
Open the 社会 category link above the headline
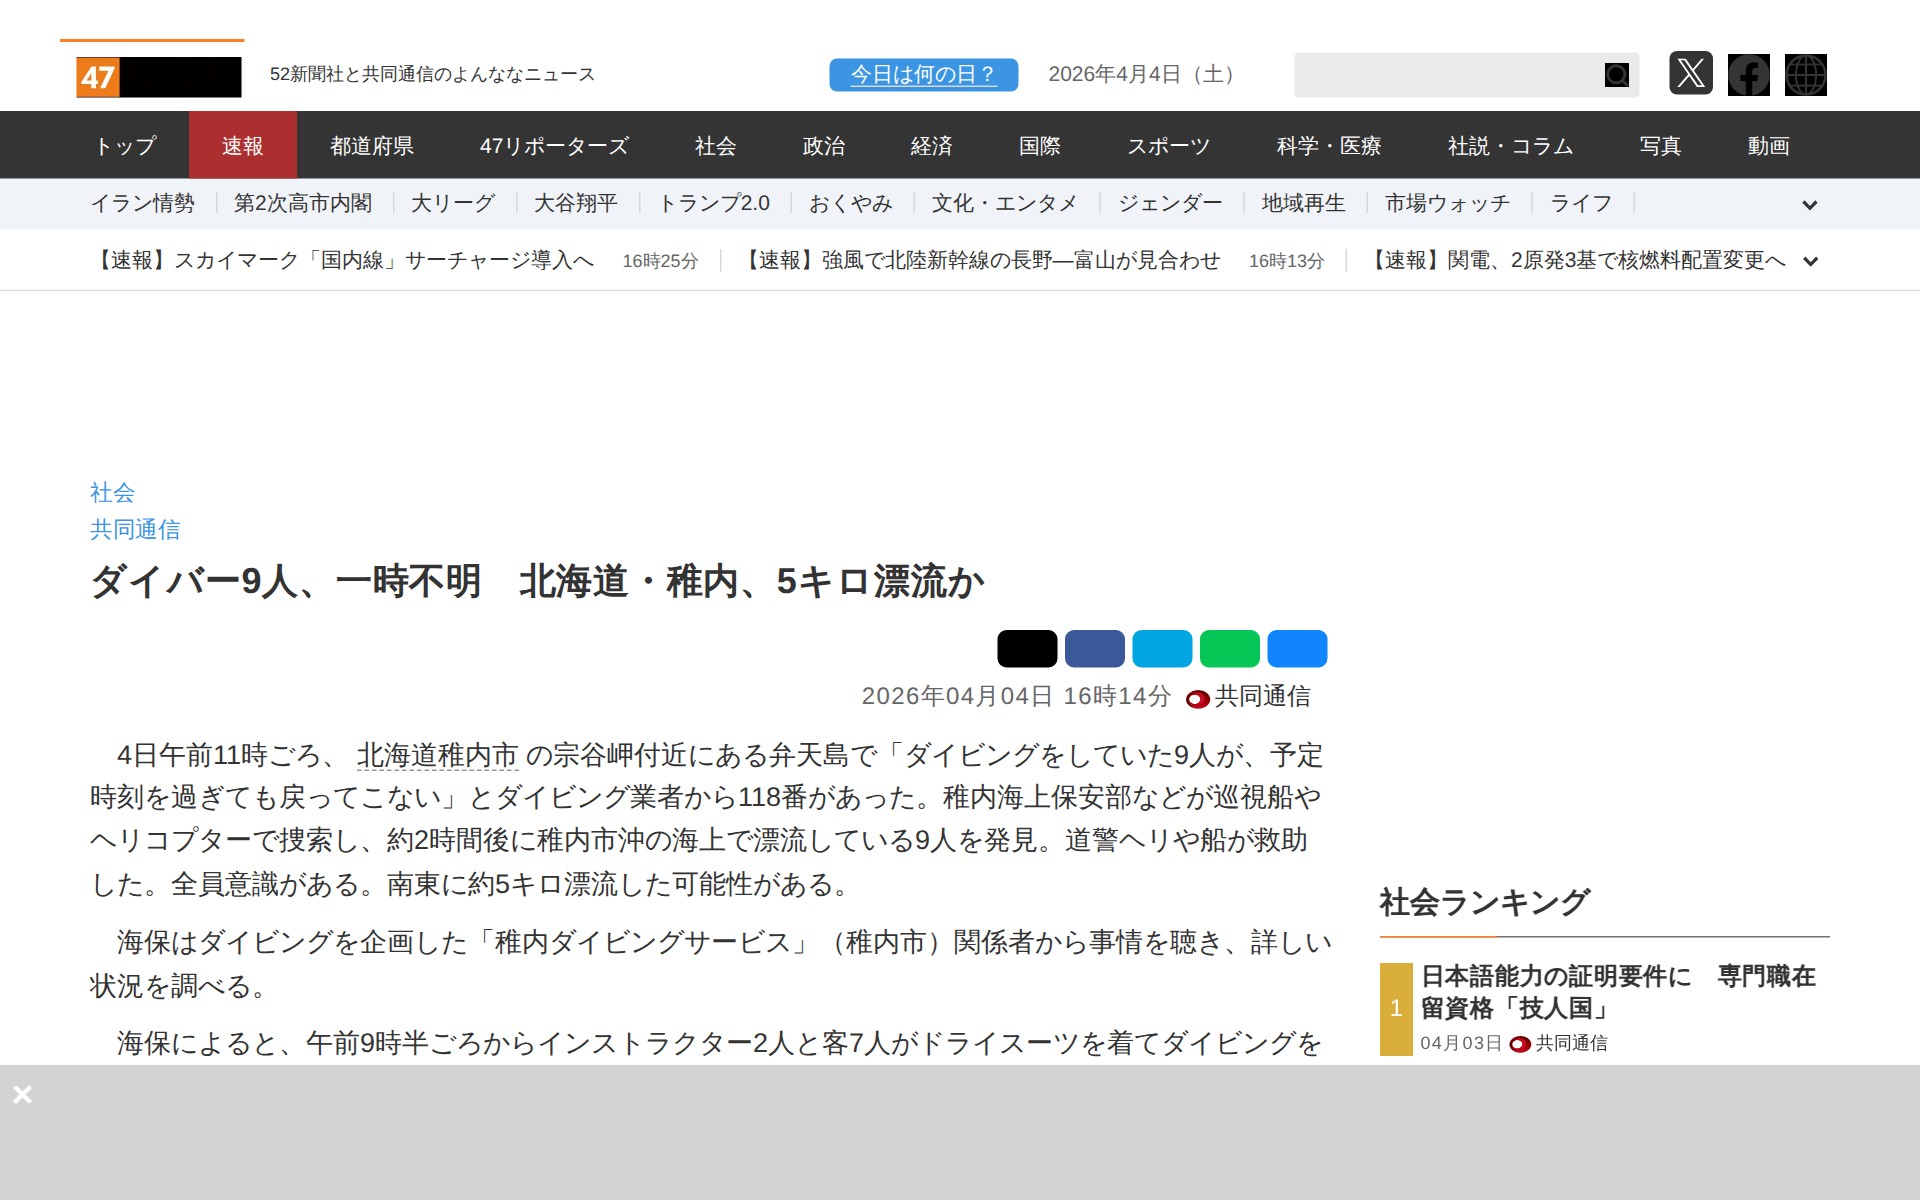click(x=111, y=492)
